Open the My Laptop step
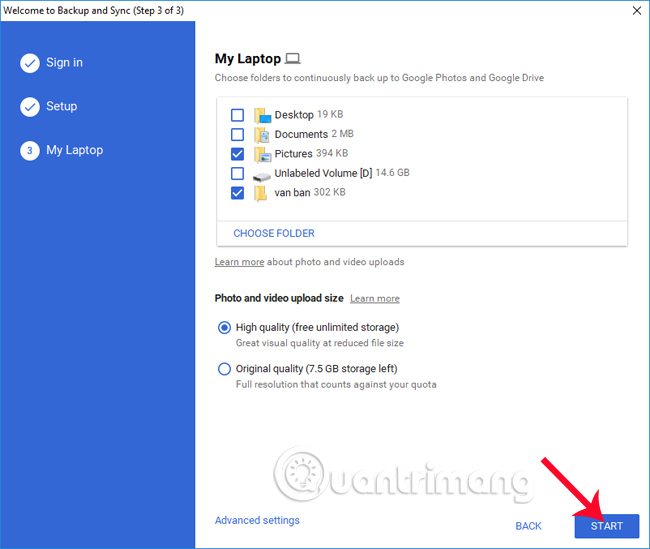650x549 pixels. 75,150
